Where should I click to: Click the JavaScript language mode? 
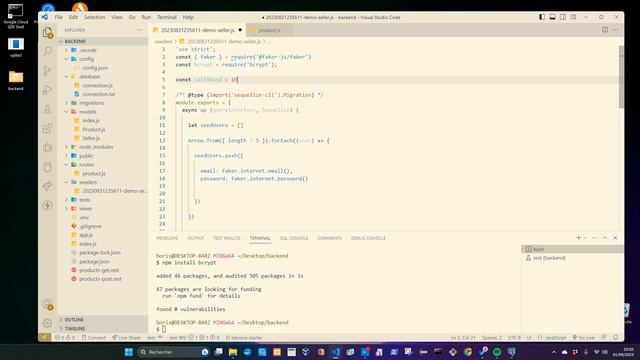click(x=553, y=338)
